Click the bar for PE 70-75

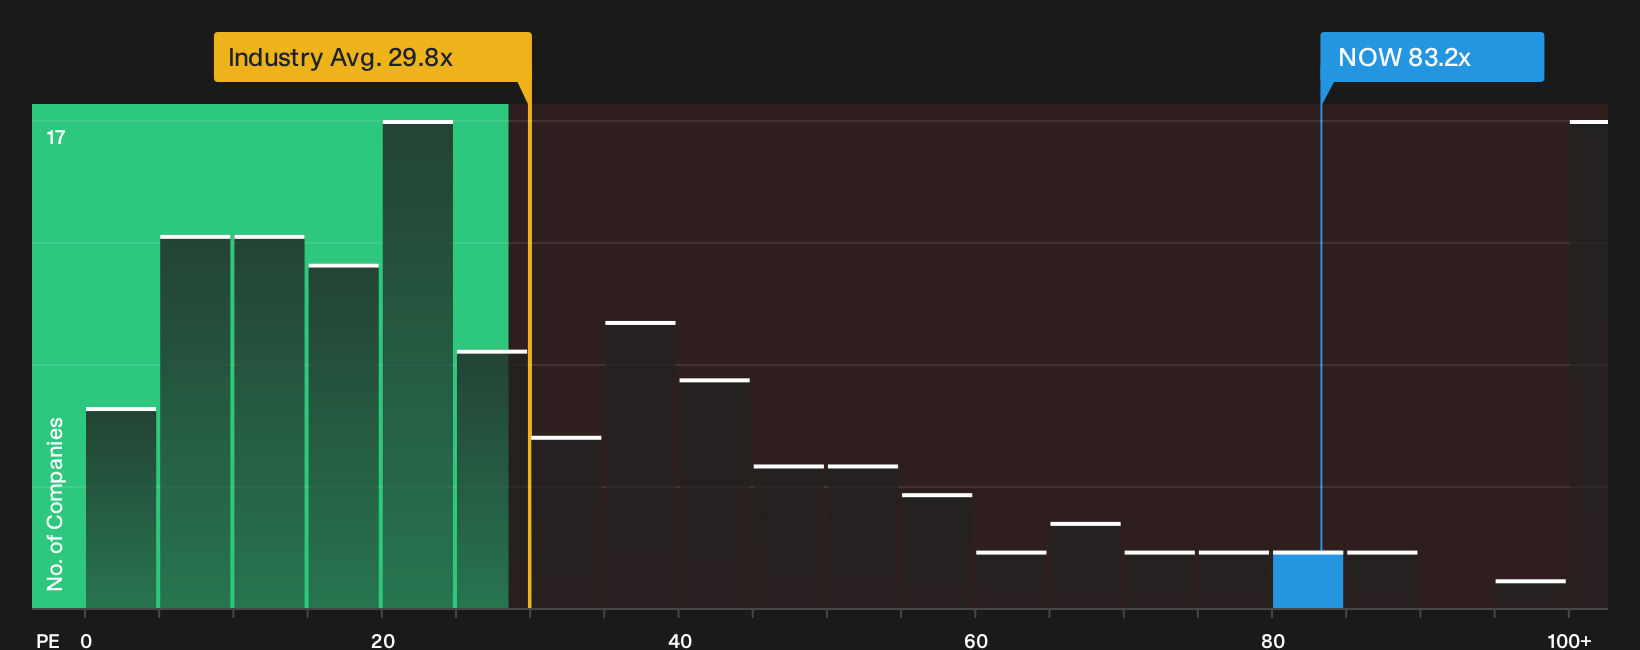coord(1160,580)
